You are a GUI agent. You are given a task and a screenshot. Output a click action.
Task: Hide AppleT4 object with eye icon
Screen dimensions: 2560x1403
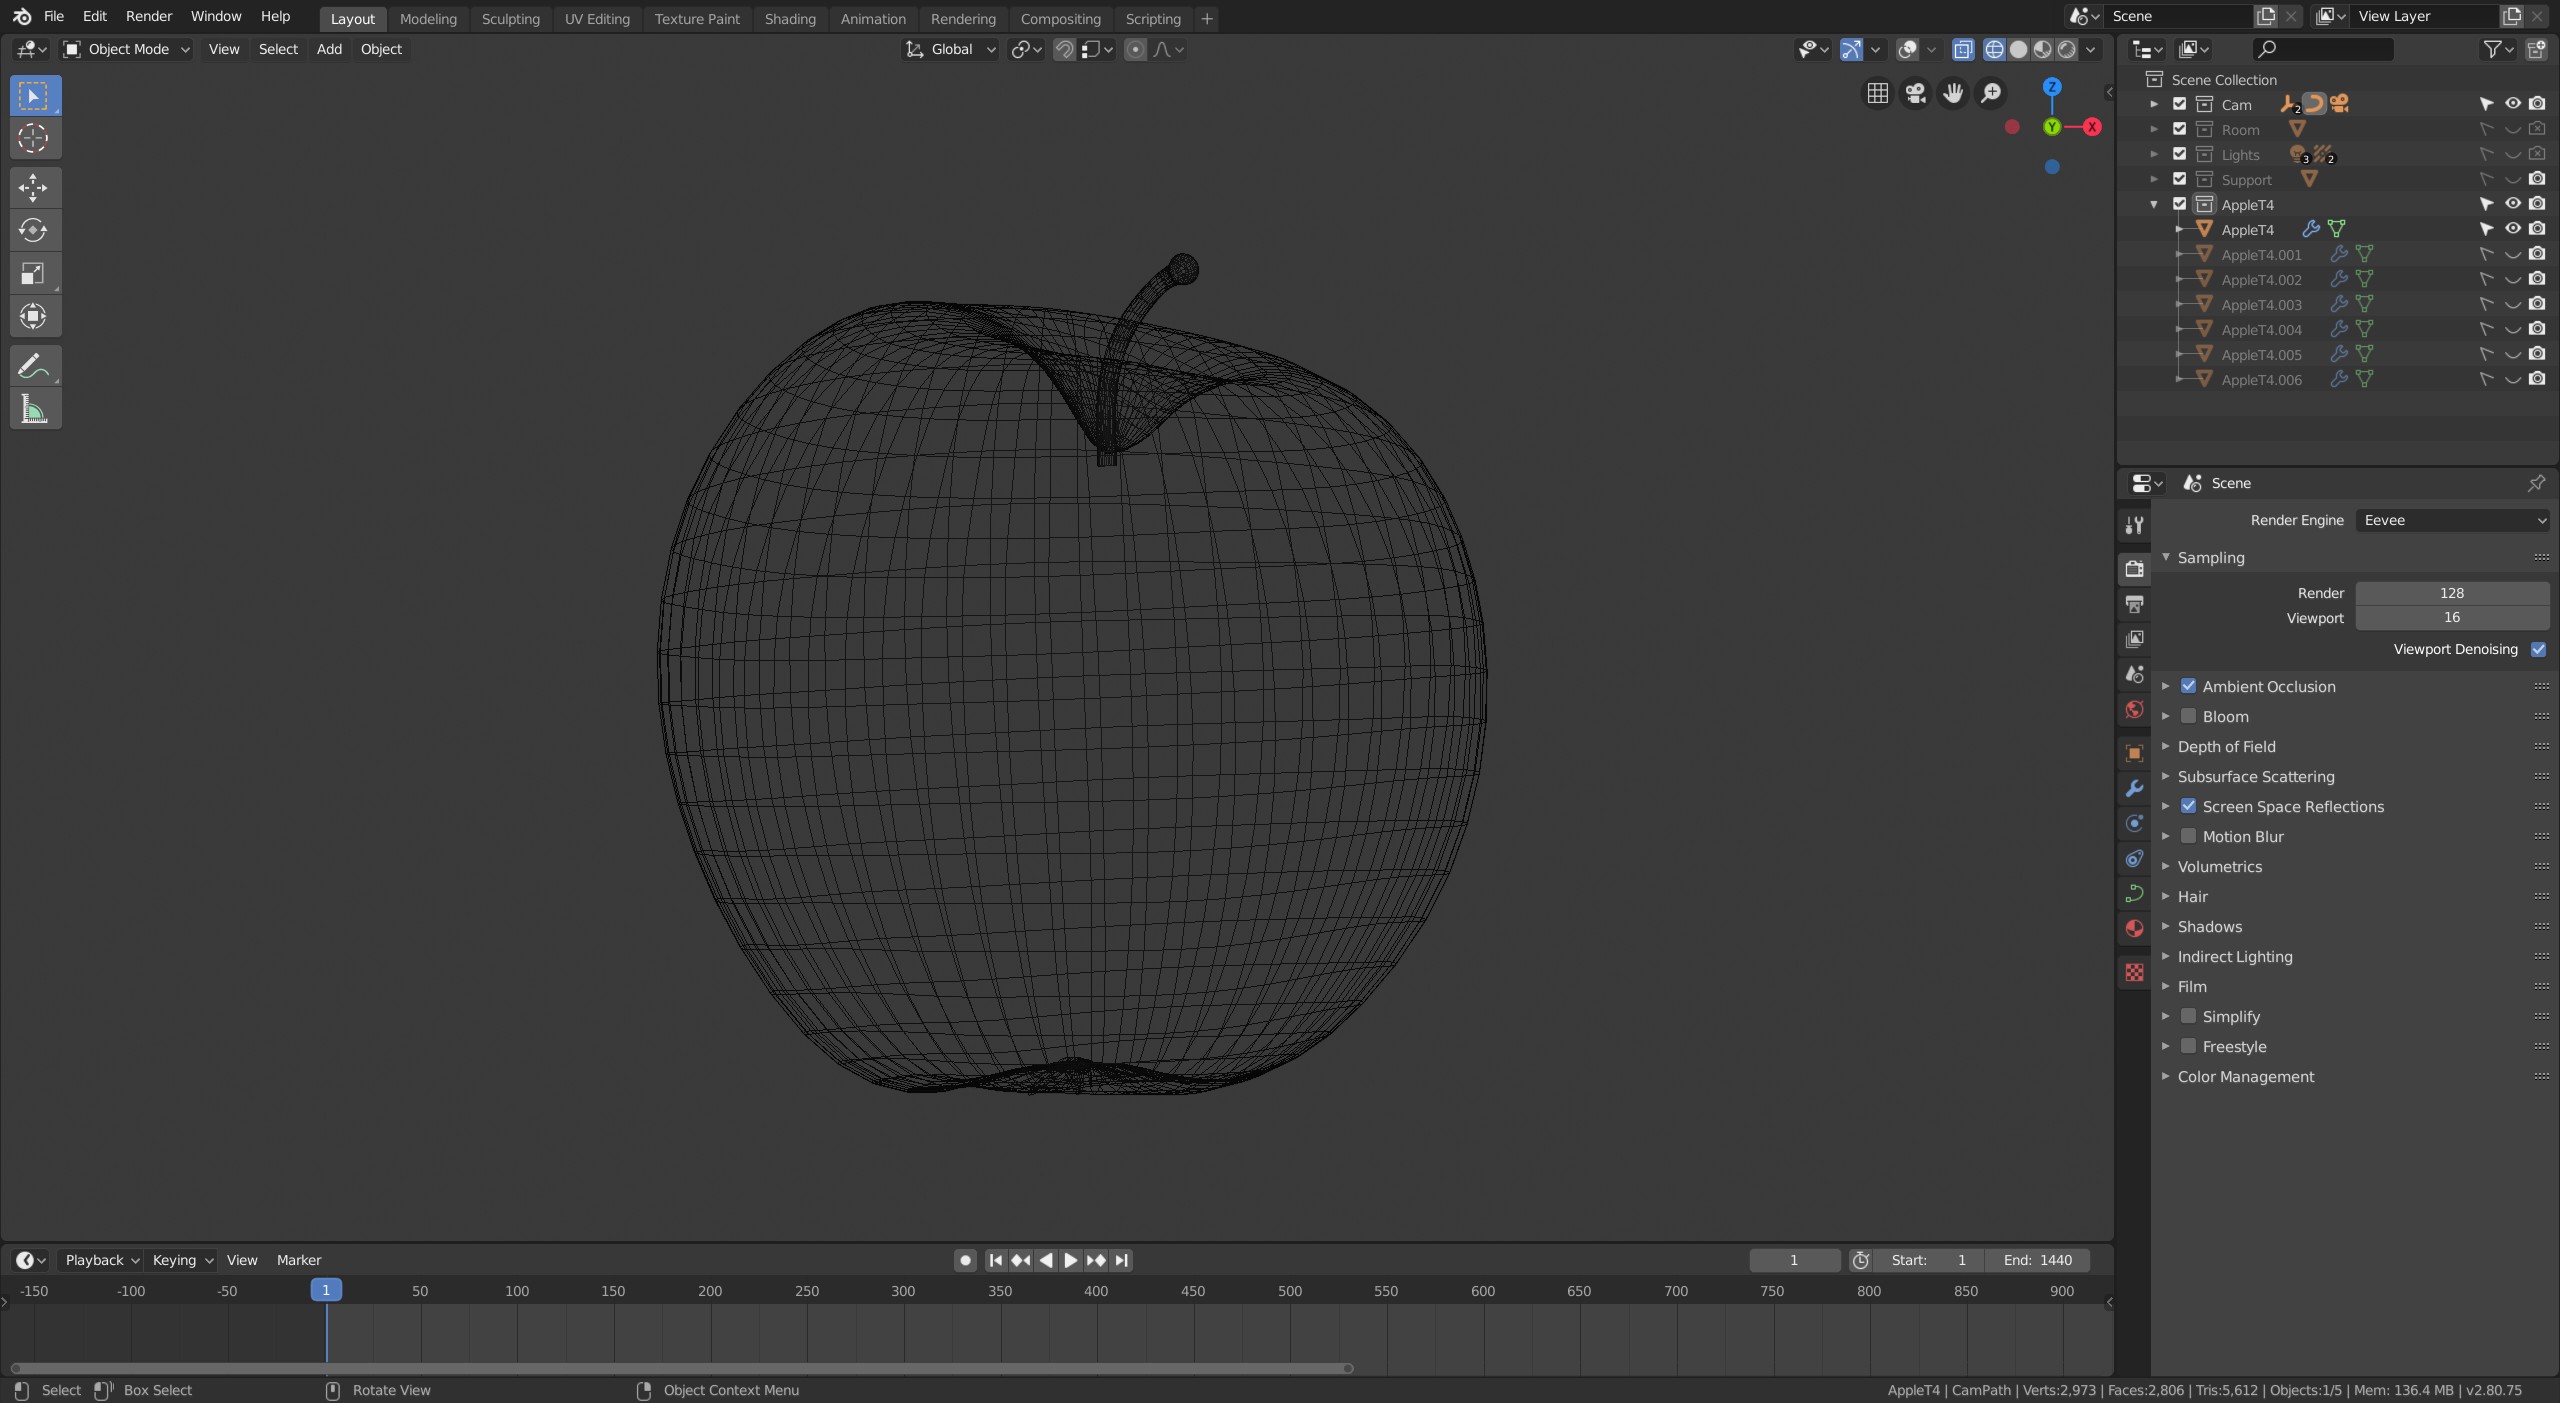click(2512, 229)
